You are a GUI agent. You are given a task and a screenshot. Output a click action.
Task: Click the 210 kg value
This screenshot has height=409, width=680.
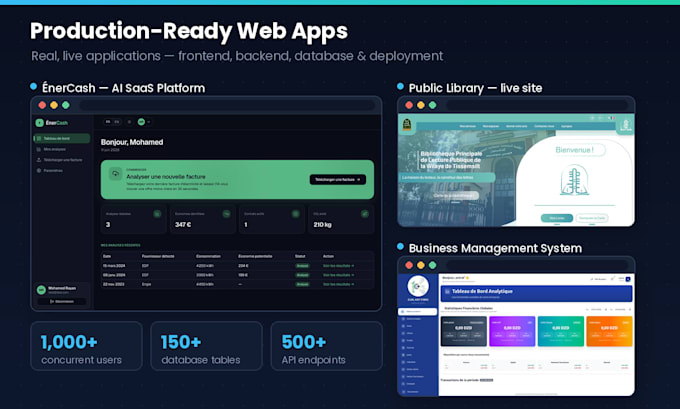(x=322, y=225)
